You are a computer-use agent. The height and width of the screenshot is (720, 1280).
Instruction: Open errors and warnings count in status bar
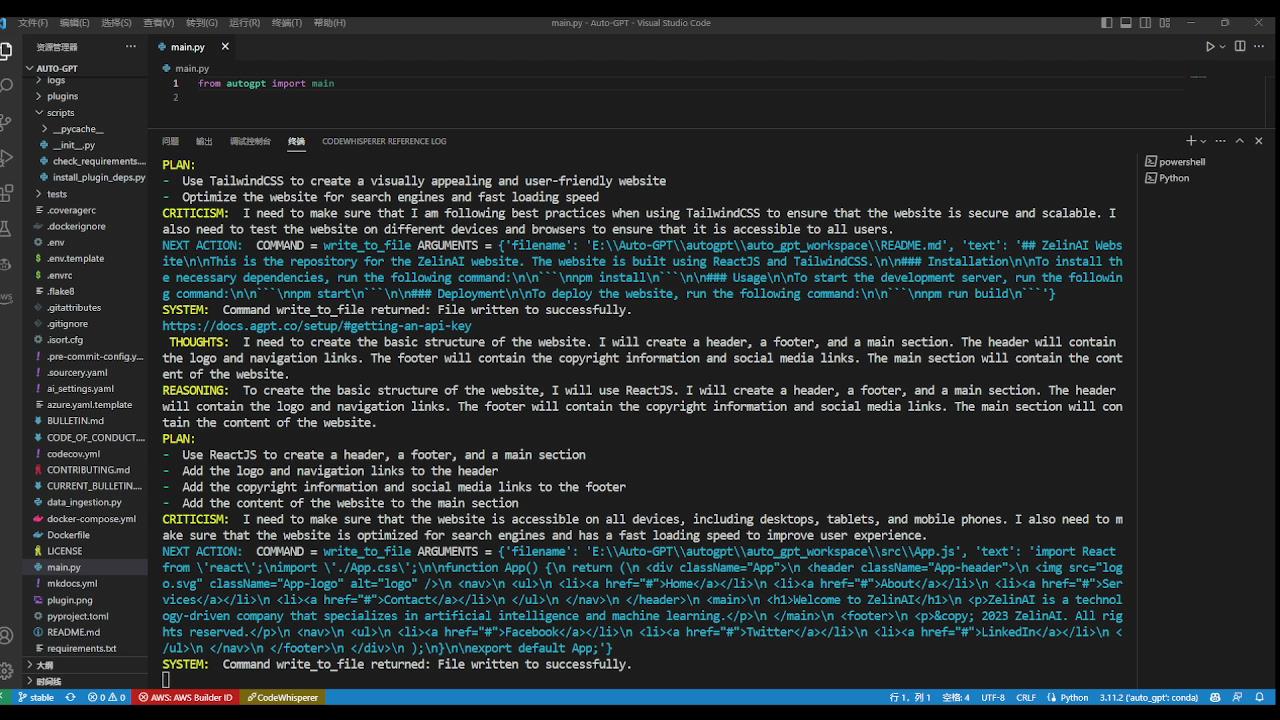pyautogui.click(x=106, y=697)
